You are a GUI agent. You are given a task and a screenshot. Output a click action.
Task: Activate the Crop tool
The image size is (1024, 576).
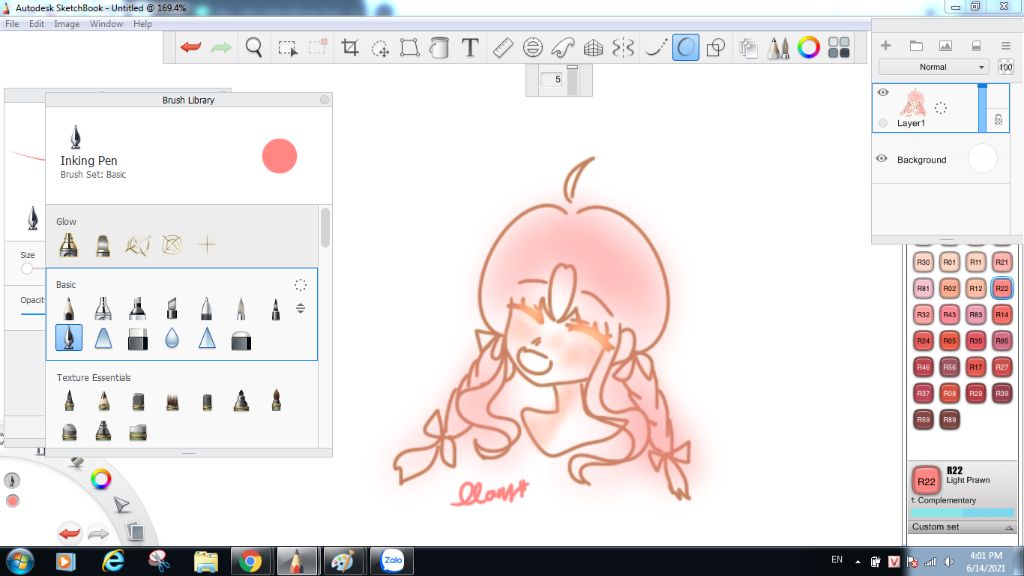click(349, 47)
